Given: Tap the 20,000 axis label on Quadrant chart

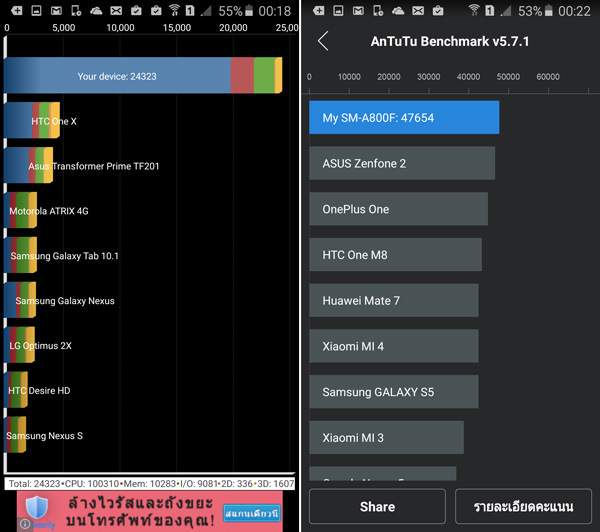Looking at the screenshot, I should tap(233, 28).
